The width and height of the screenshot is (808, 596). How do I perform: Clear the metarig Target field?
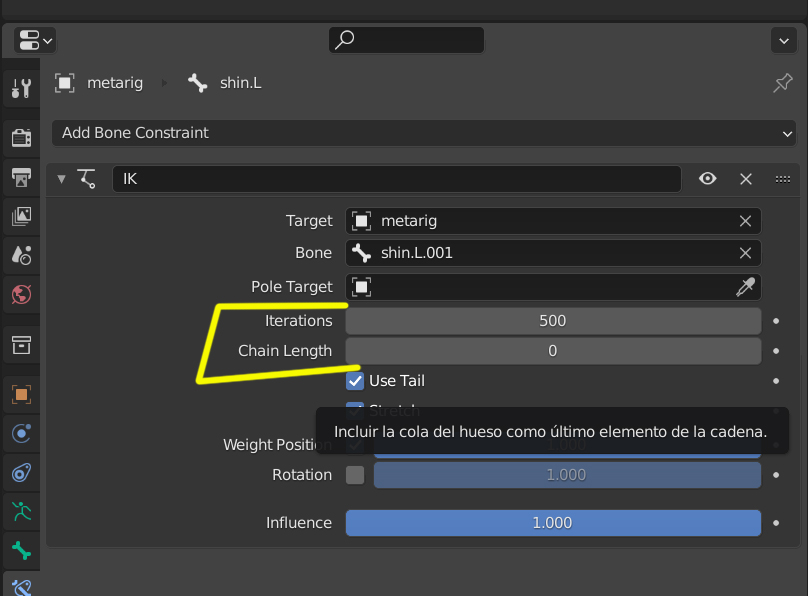745,221
